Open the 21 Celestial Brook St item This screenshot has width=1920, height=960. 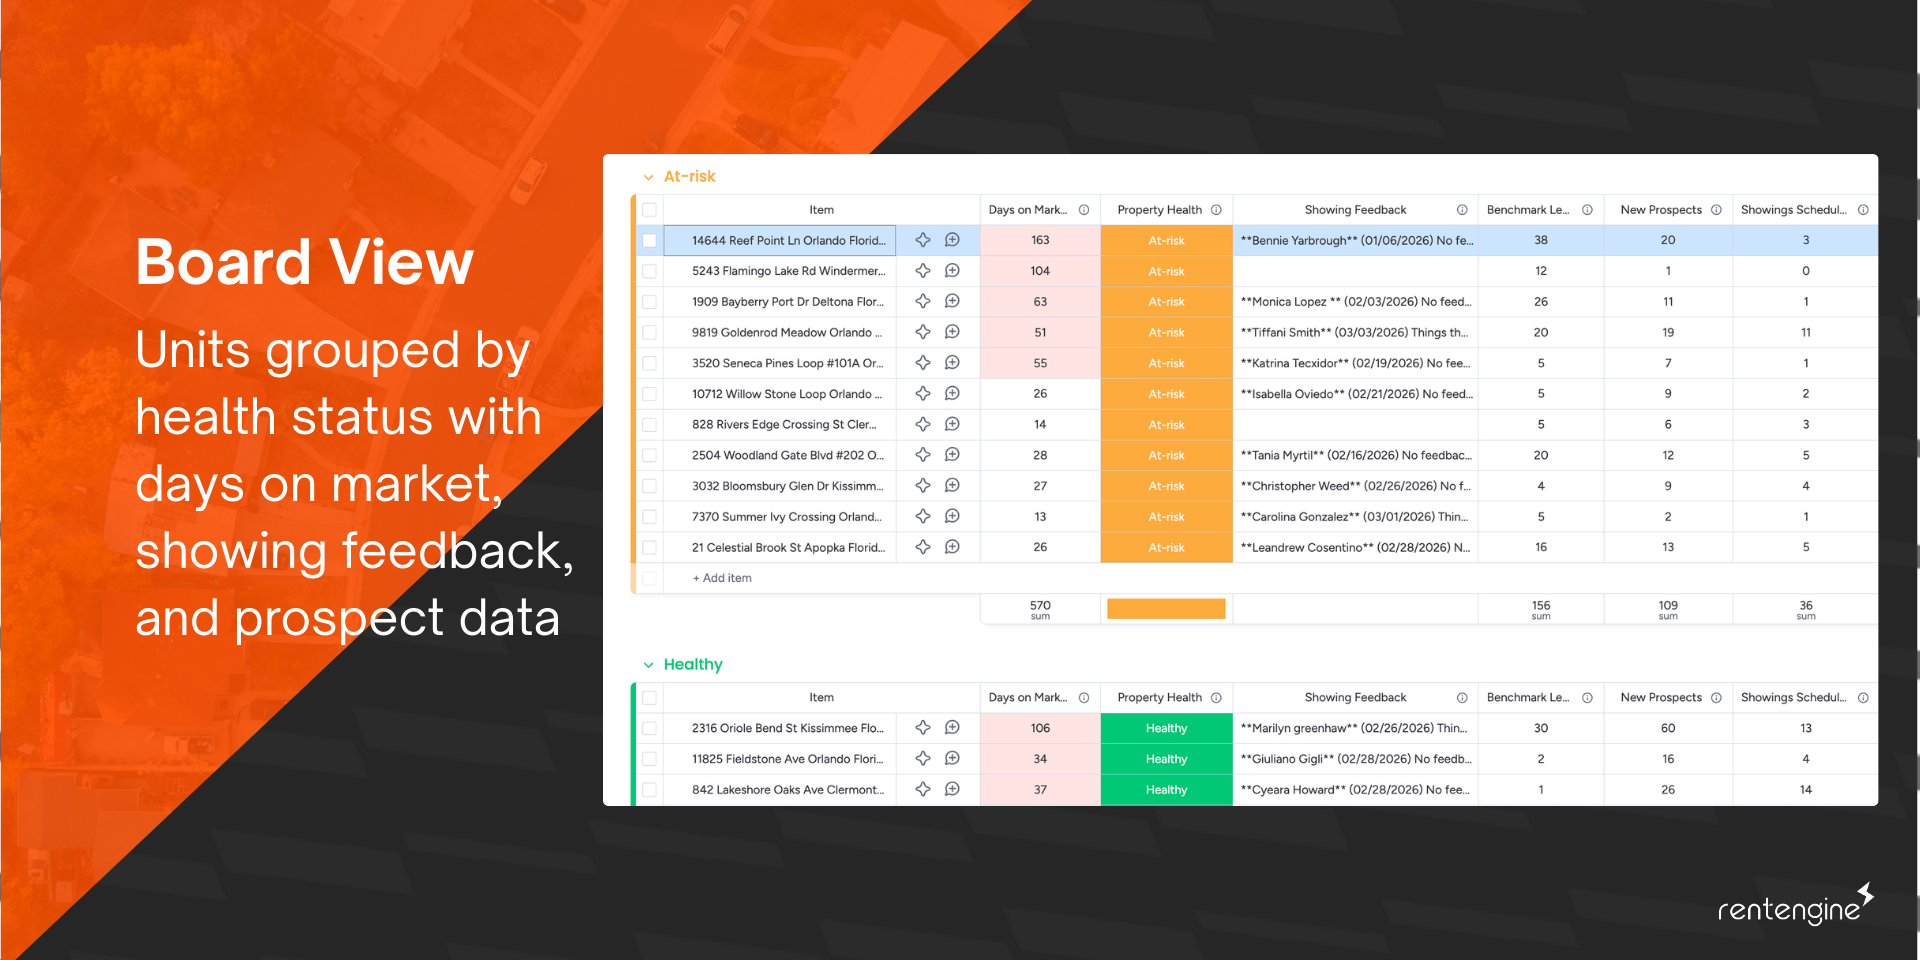(x=787, y=547)
